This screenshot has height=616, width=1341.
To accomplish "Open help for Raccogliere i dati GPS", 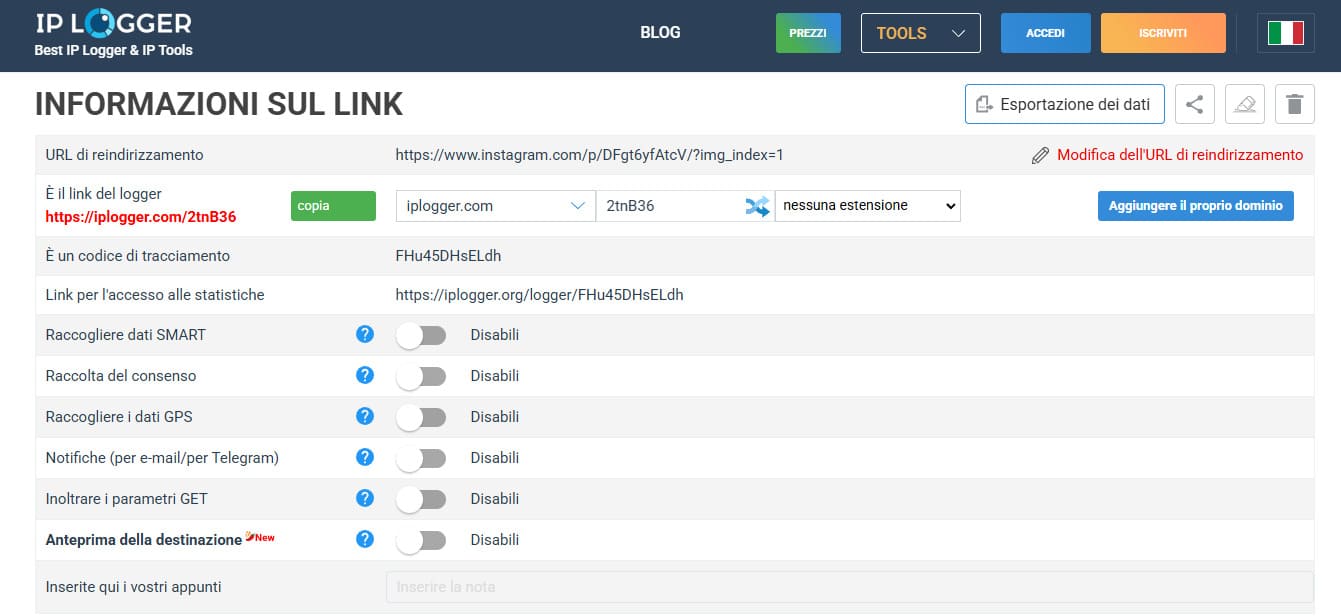I will click(x=365, y=416).
